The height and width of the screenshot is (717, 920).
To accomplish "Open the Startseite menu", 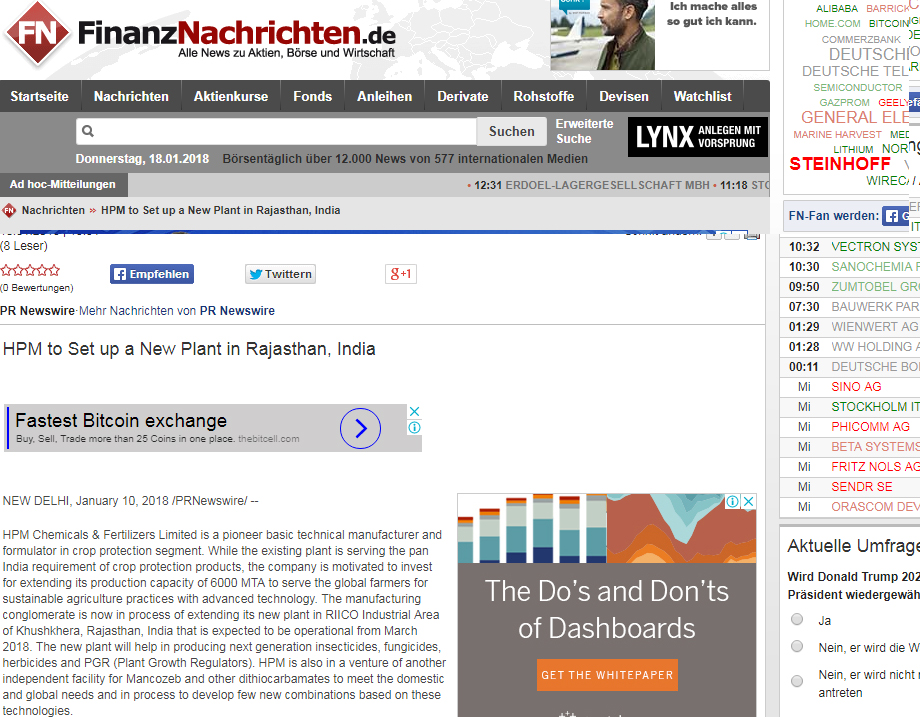I will click(39, 96).
